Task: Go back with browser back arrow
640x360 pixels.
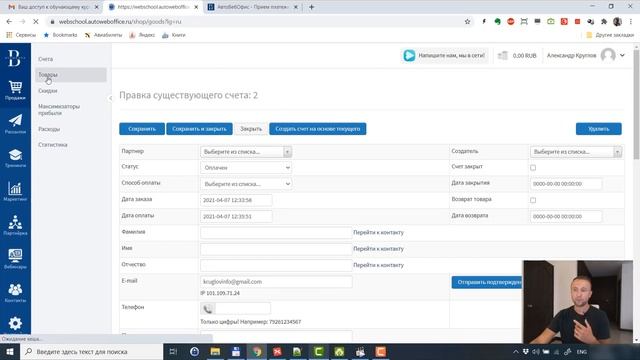Action: pyautogui.click(x=9, y=22)
